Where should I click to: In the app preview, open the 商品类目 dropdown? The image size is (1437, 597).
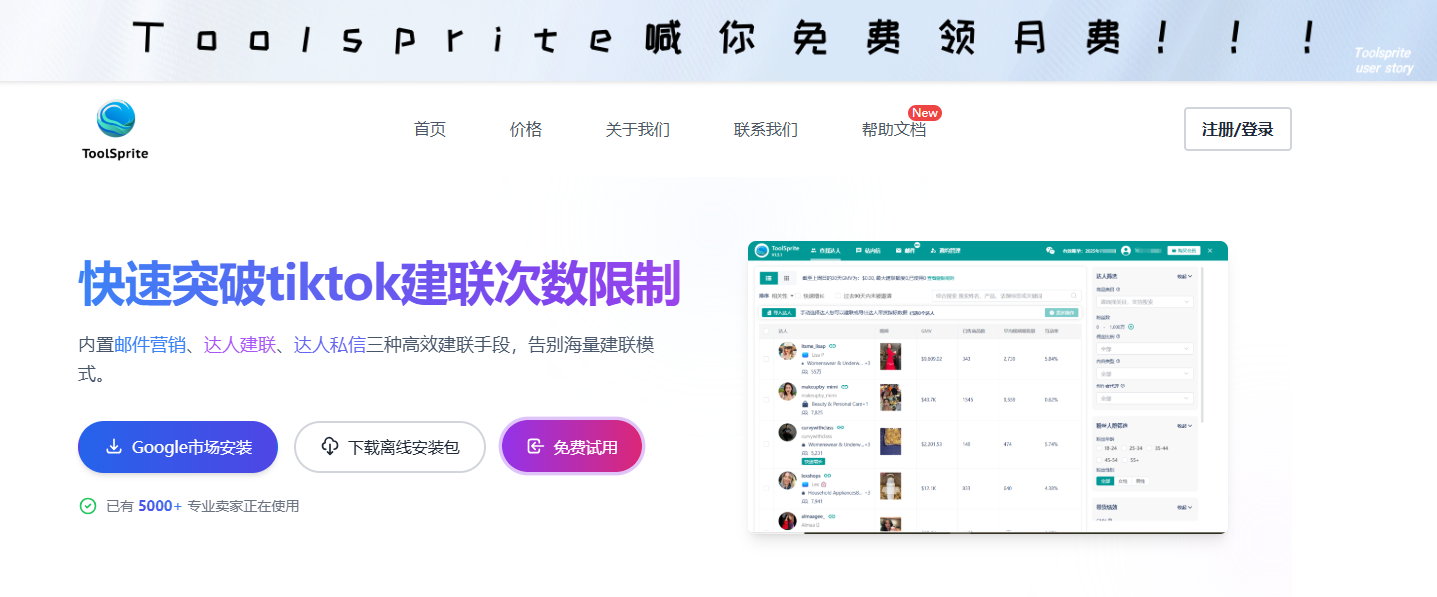[x=1144, y=302]
